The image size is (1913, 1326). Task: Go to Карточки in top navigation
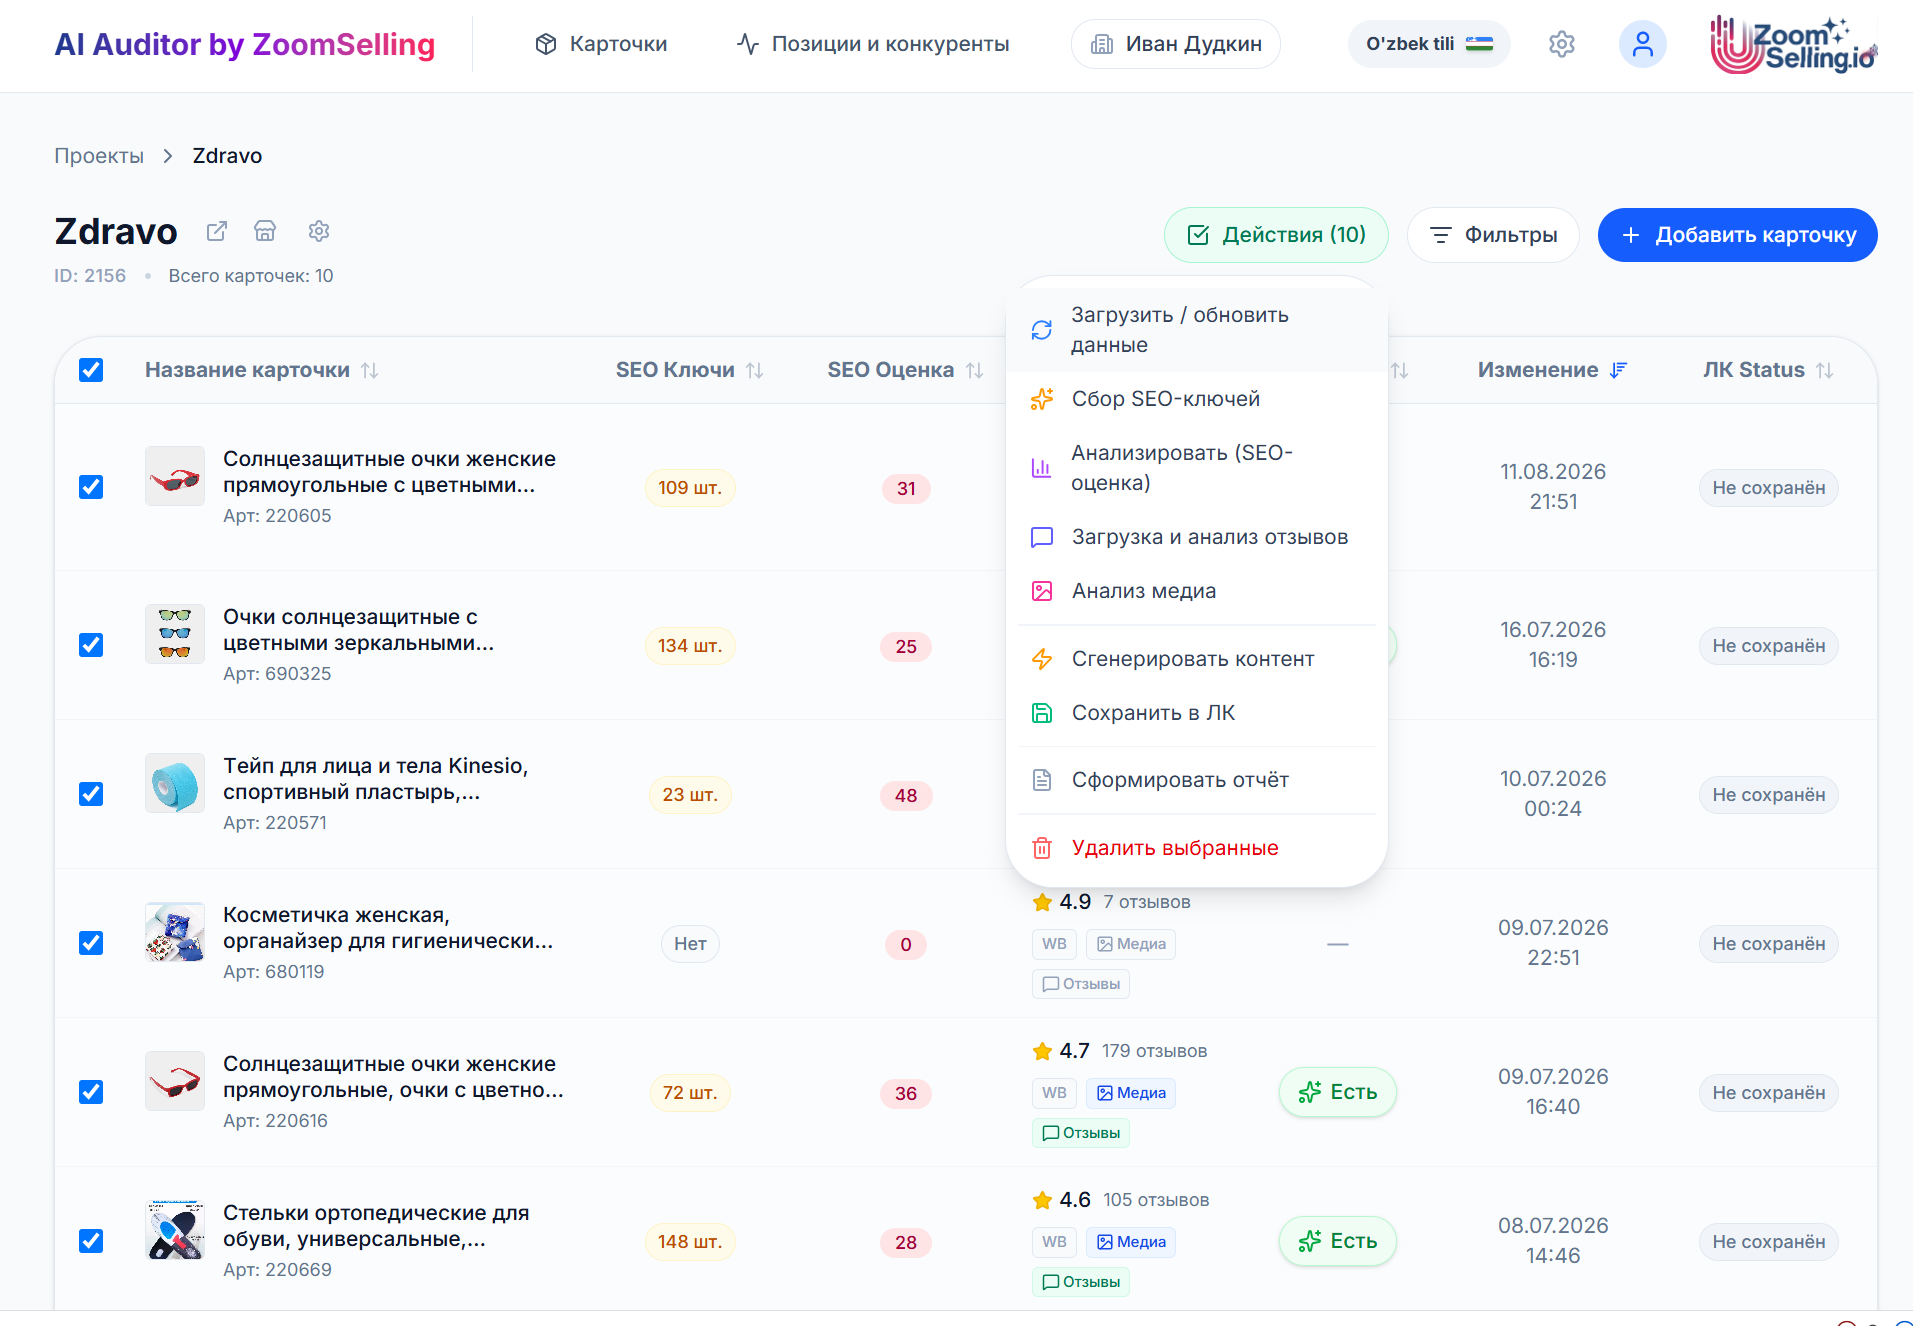[x=601, y=44]
